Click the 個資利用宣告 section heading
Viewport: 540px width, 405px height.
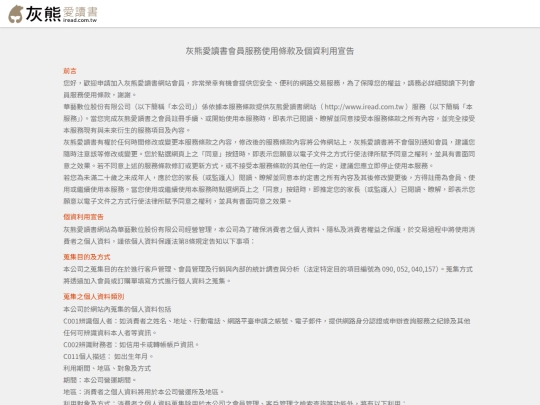[x=83, y=217]
